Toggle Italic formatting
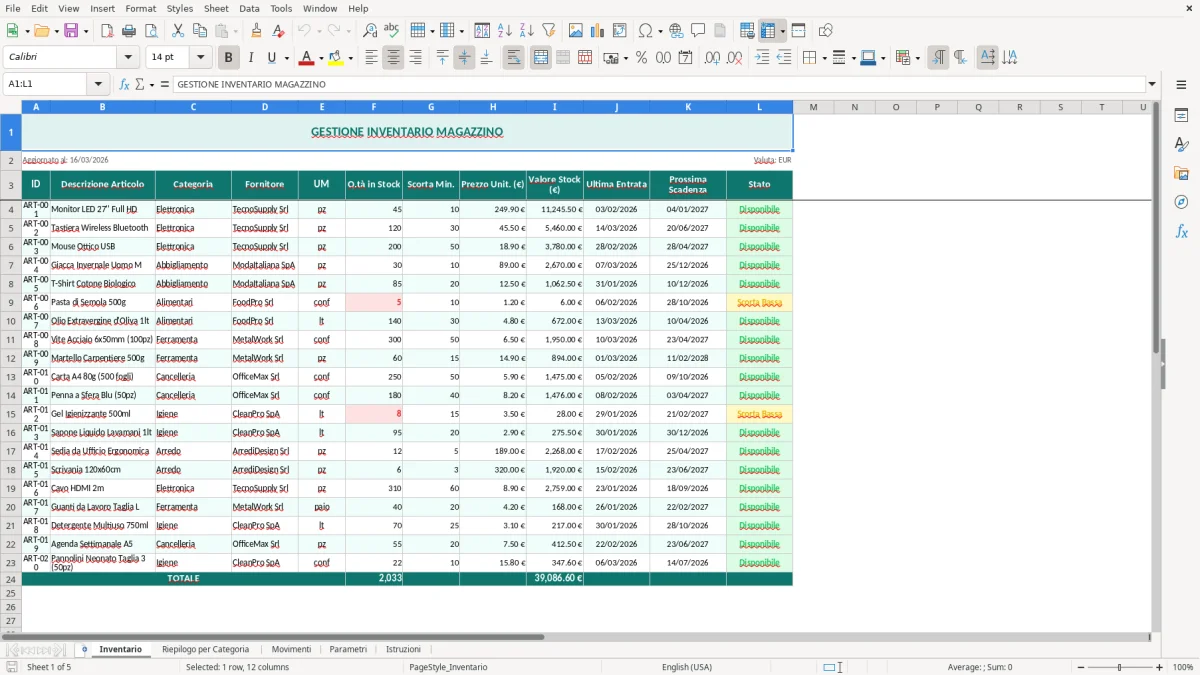The height and width of the screenshot is (675, 1200). pyautogui.click(x=250, y=58)
